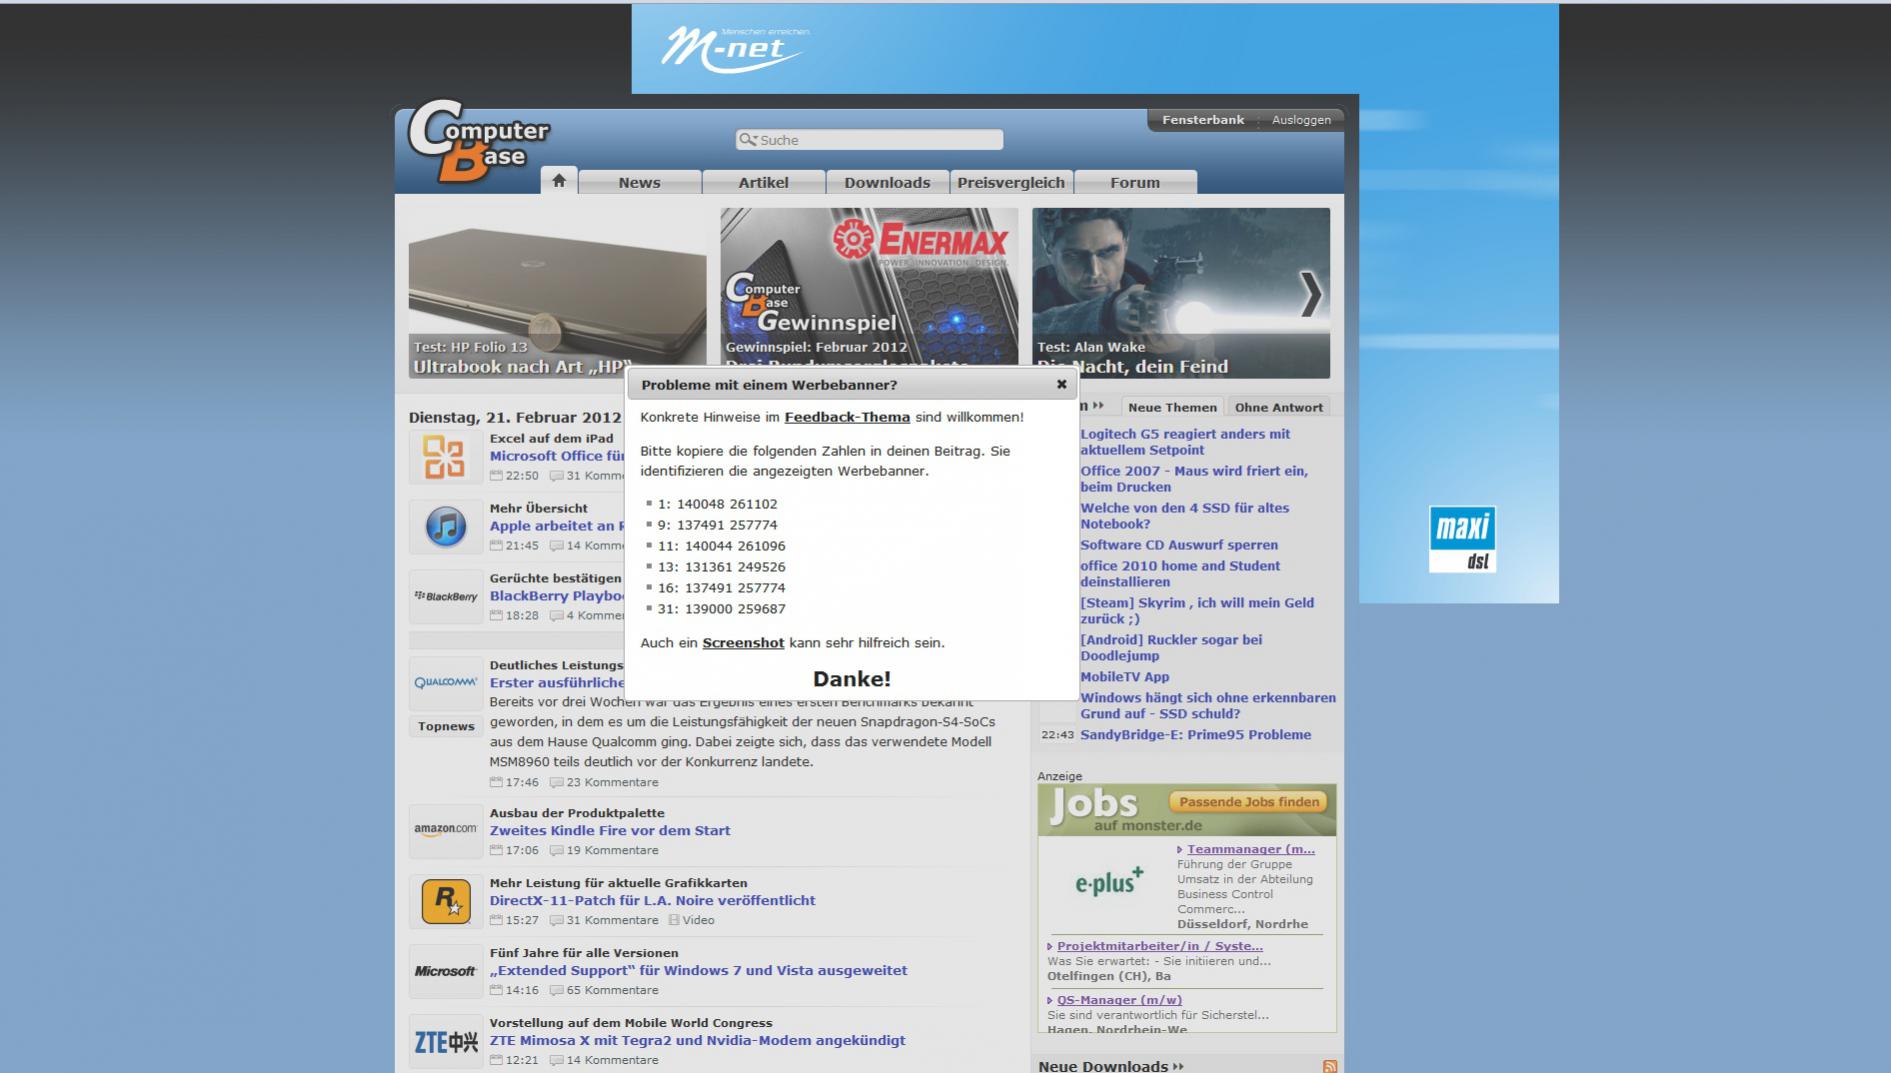Click the Video icon on L.A. Noire news
The width and height of the screenshot is (1891, 1073).
coord(674,920)
